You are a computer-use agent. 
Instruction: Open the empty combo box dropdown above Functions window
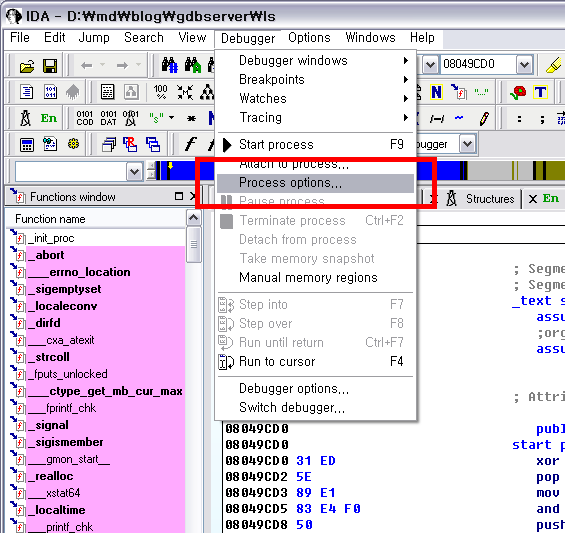point(134,172)
